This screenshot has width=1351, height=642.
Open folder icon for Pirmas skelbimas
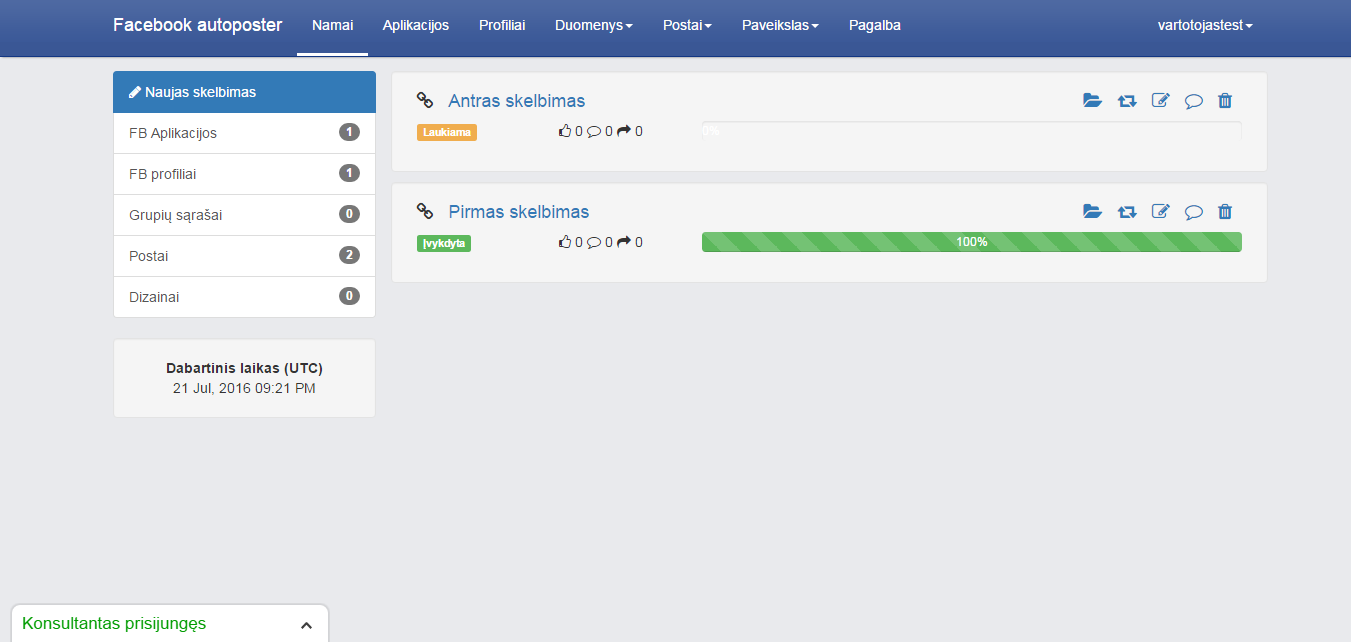pyautogui.click(x=1092, y=212)
